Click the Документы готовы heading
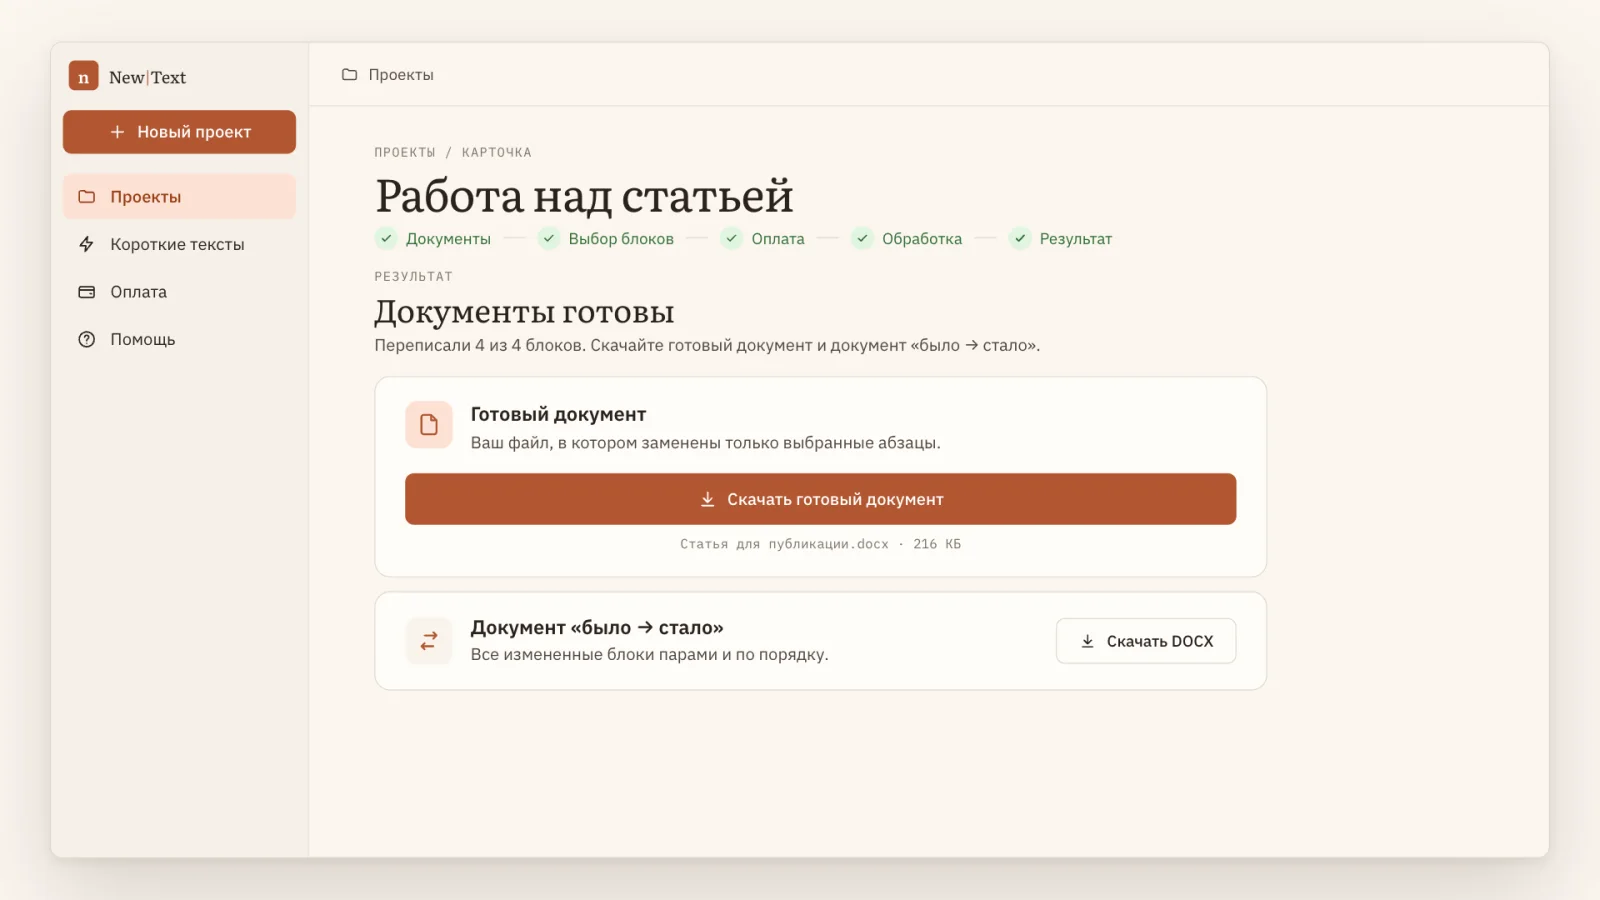The height and width of the screenshot is (900, 1600). pos(524,312)
